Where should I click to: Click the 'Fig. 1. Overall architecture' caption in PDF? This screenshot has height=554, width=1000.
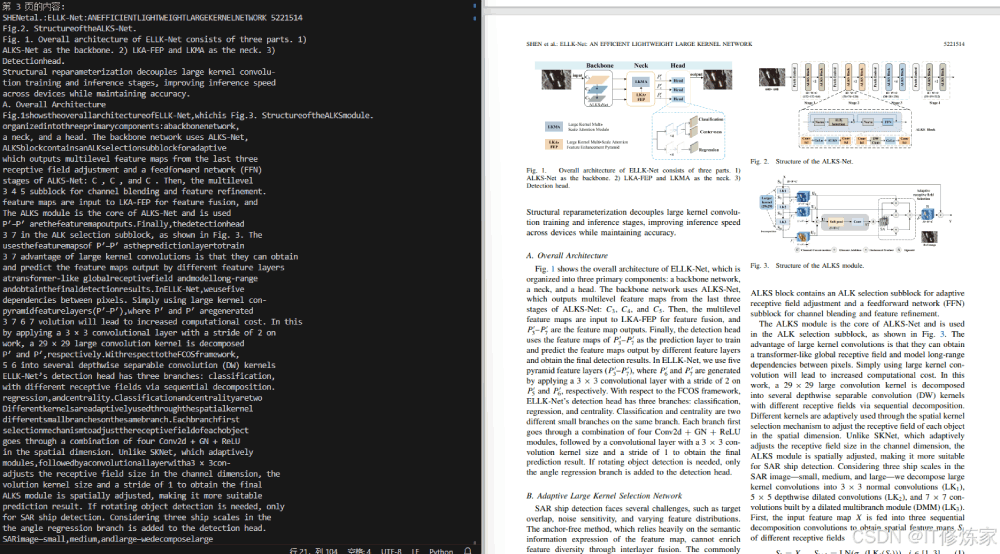633,178
